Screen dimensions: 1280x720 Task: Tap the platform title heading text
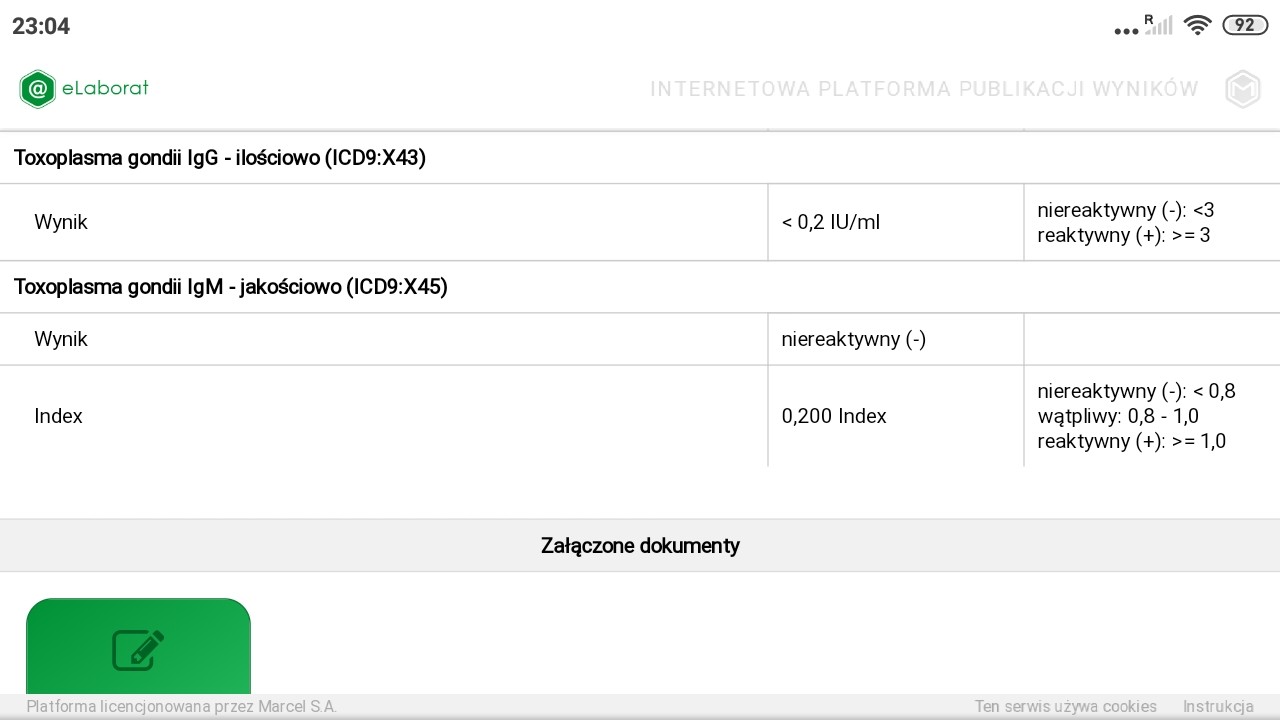click(x=924, y=89)
